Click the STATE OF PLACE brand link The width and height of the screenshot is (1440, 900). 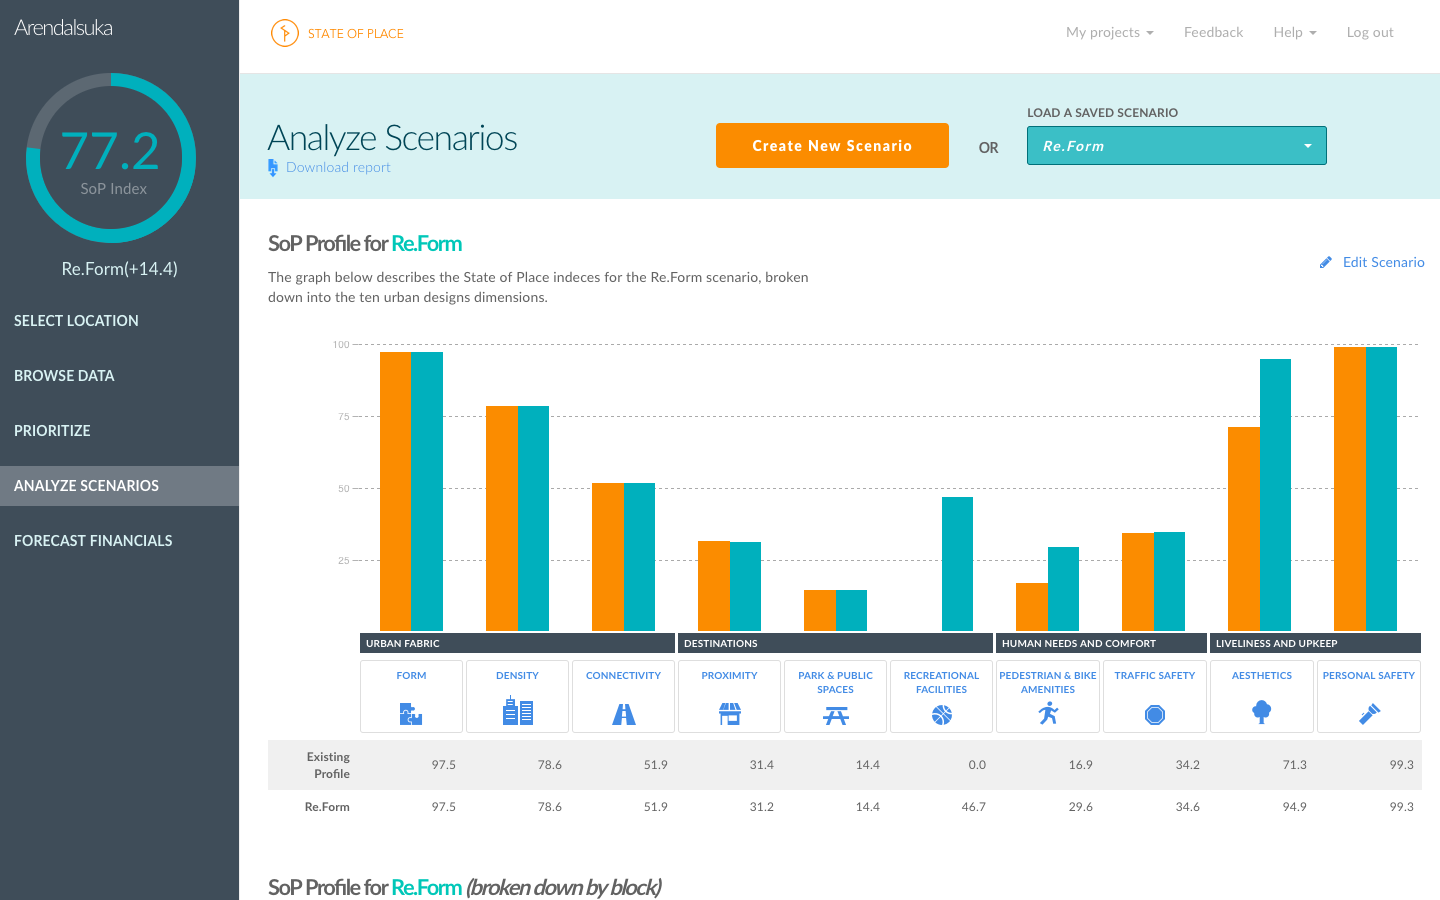[356, 34]
